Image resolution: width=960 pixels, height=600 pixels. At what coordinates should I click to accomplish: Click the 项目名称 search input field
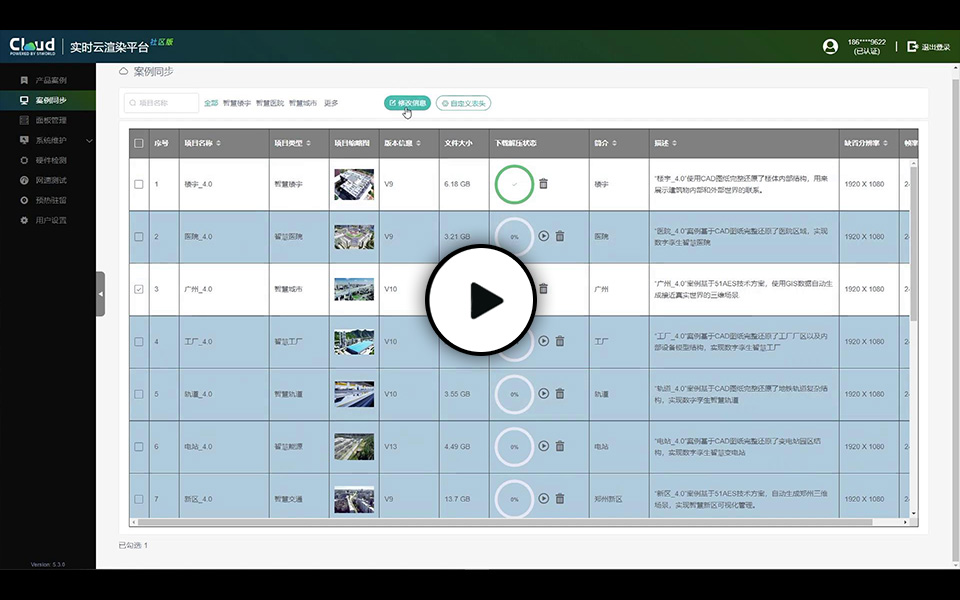click(162, 103)
